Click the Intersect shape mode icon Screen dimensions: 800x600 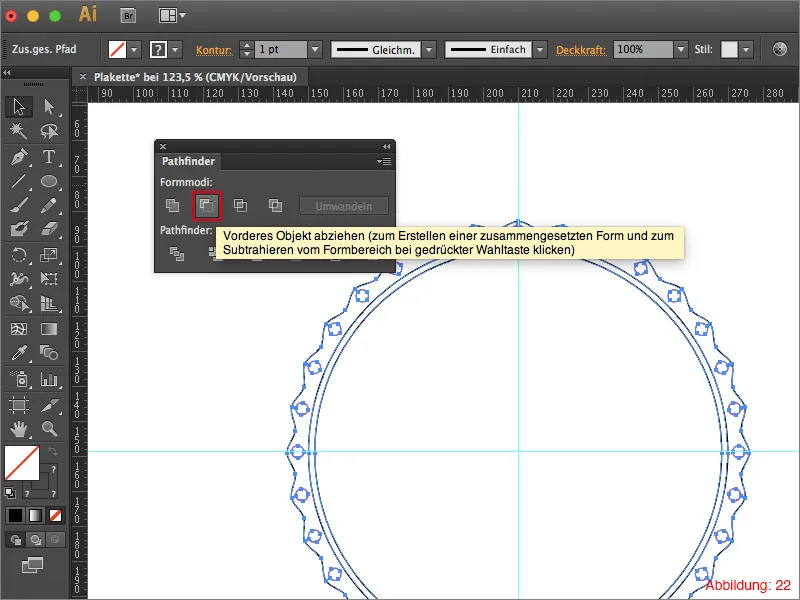[240, 206]
